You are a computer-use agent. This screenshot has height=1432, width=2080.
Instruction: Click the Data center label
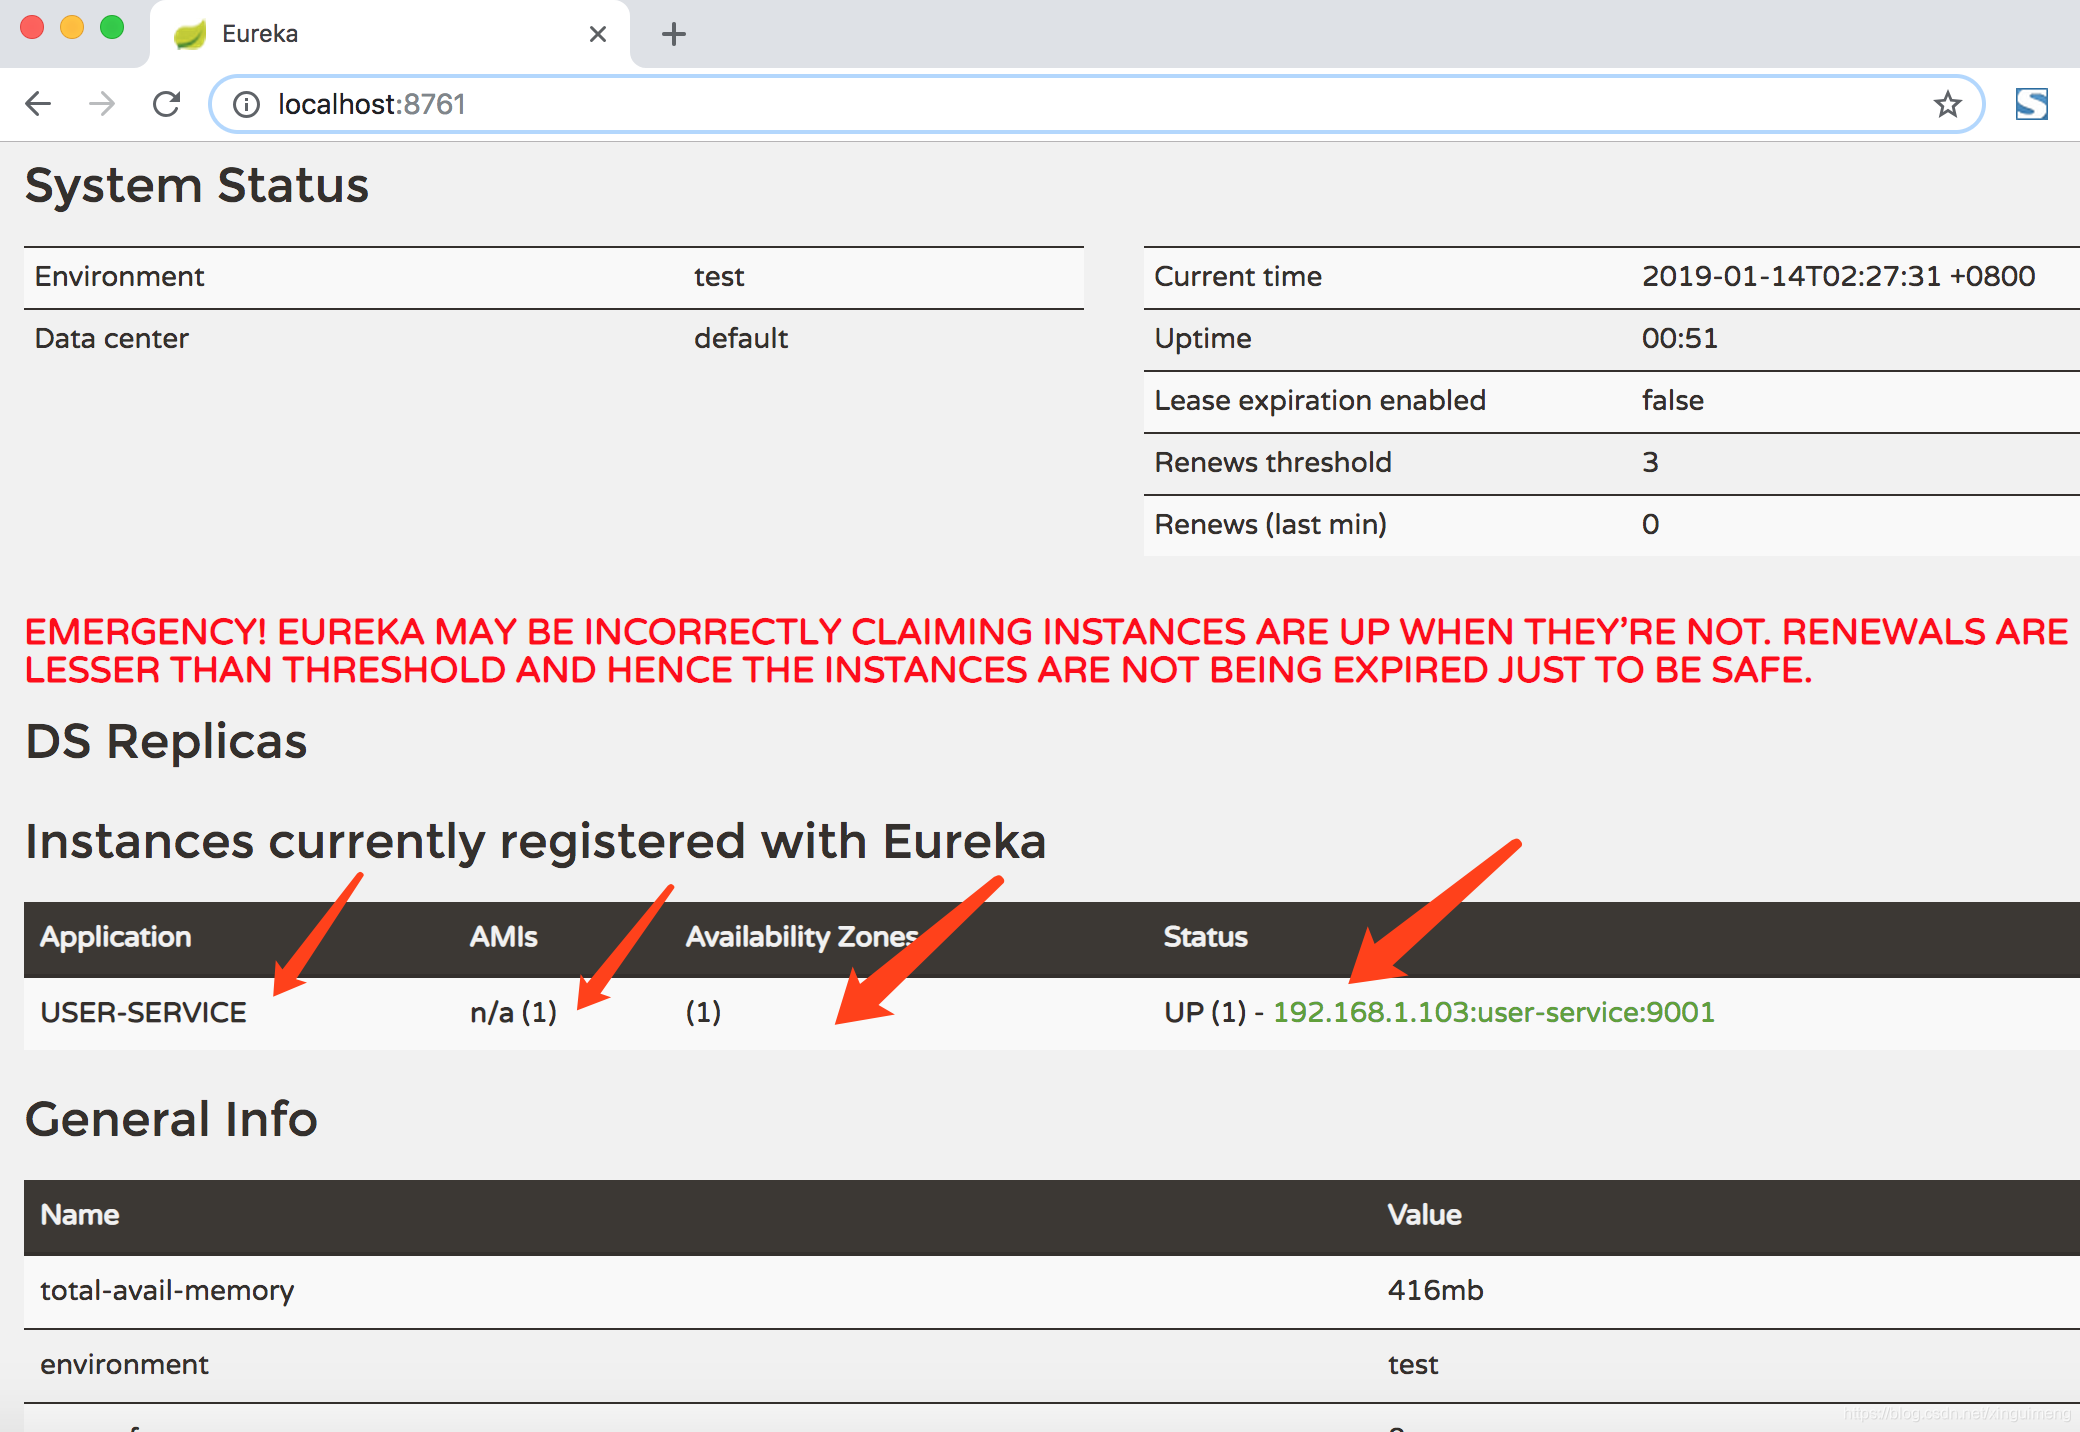click(x=111, y=339)
